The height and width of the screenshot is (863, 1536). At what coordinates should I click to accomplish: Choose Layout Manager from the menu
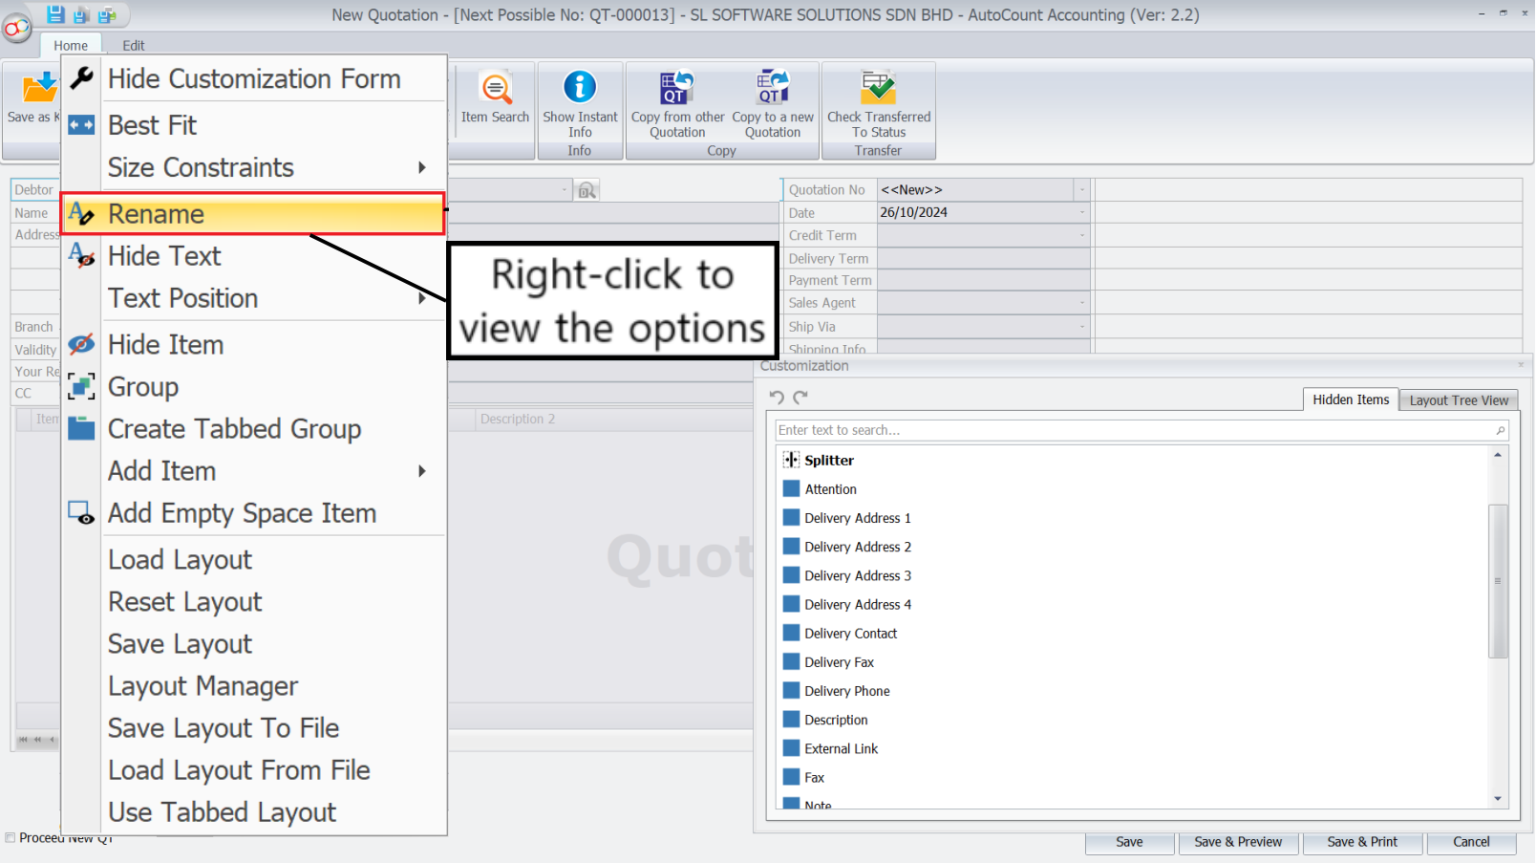tap(253, 686)
